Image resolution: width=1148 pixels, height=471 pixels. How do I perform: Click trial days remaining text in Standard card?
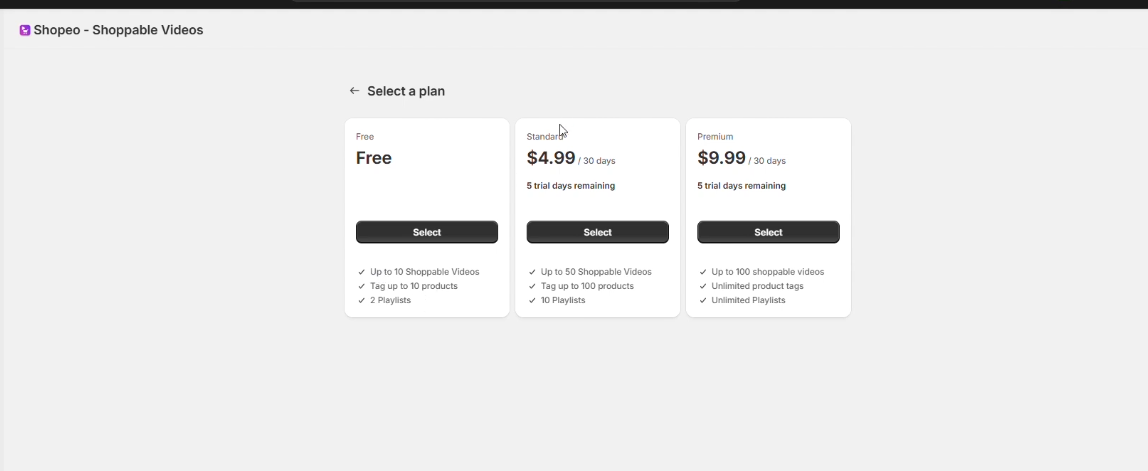571,186
